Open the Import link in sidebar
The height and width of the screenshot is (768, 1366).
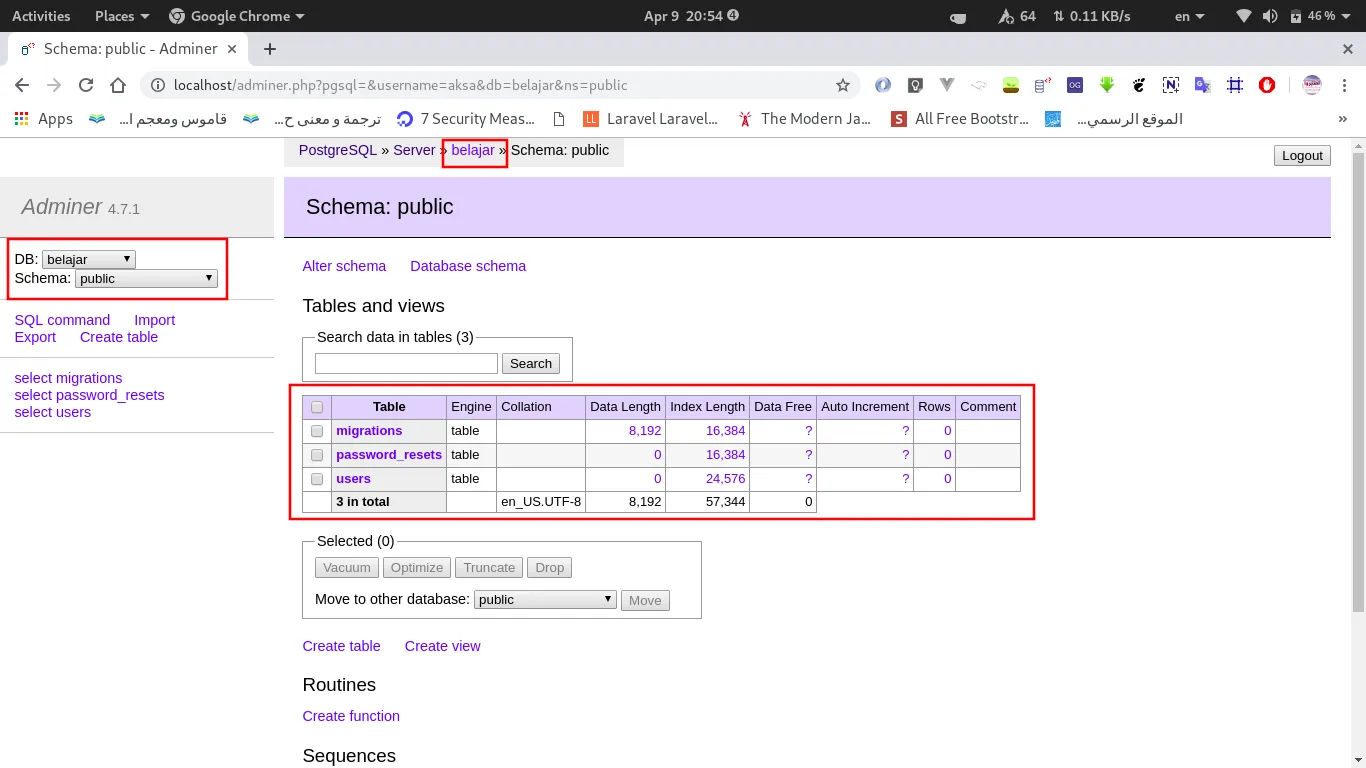(155, 320)
